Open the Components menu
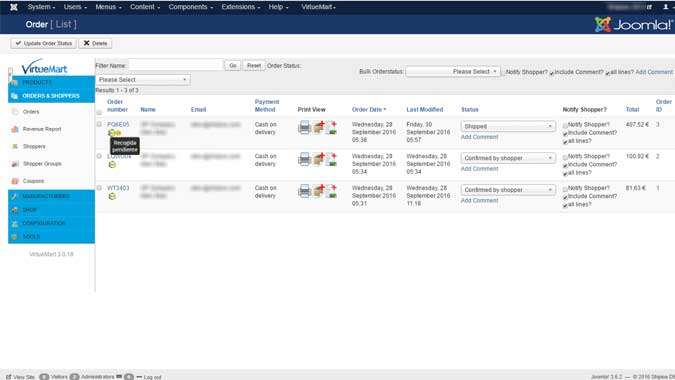Screen dimensions: 675x380 191,7
